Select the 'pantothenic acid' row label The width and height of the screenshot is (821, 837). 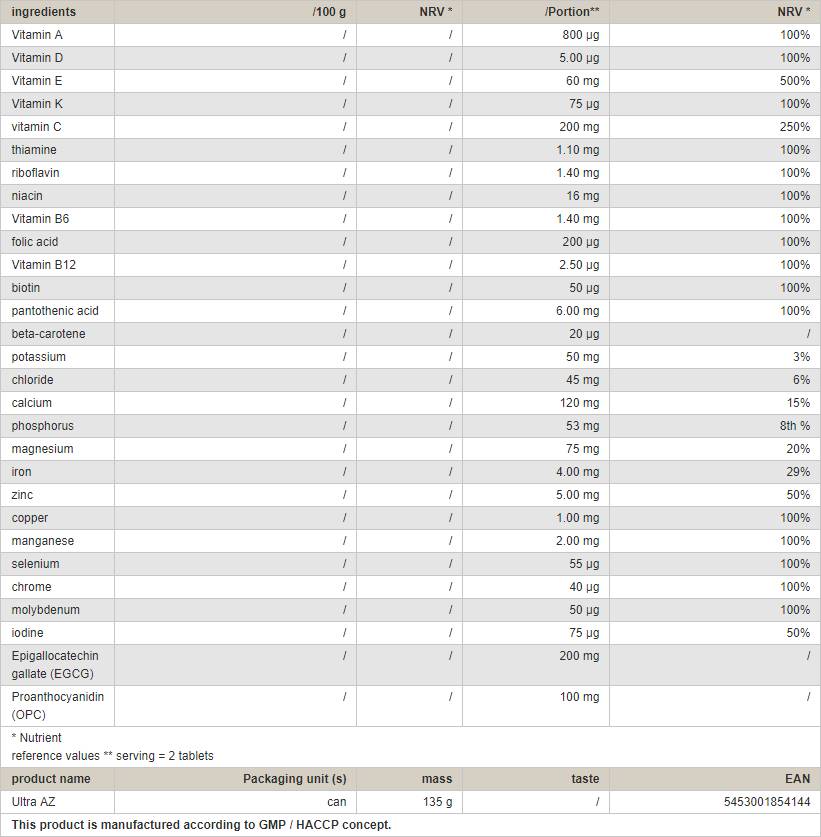click(55, 311)
